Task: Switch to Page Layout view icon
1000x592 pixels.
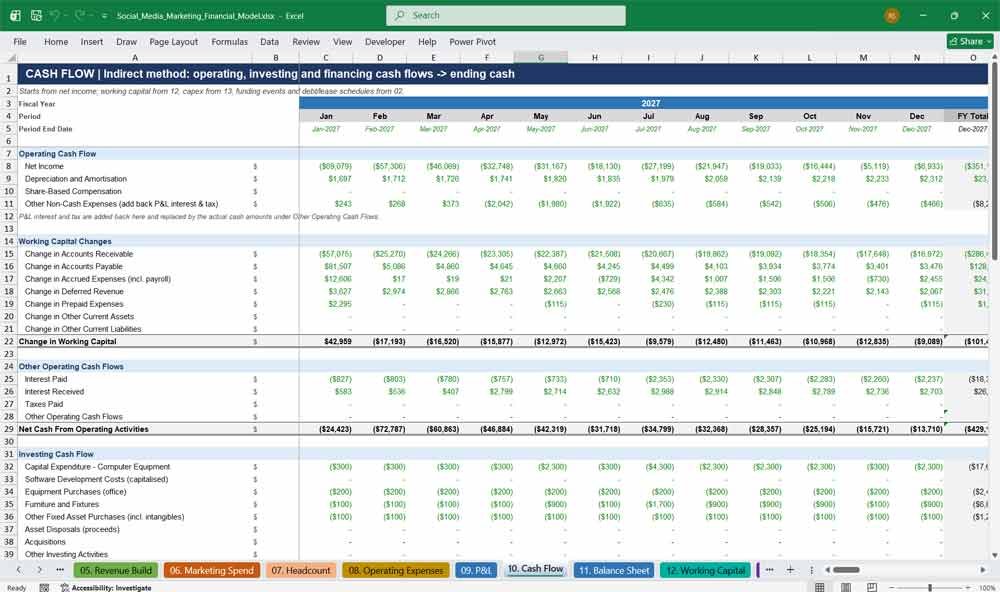Action: (x=846, y=587)
